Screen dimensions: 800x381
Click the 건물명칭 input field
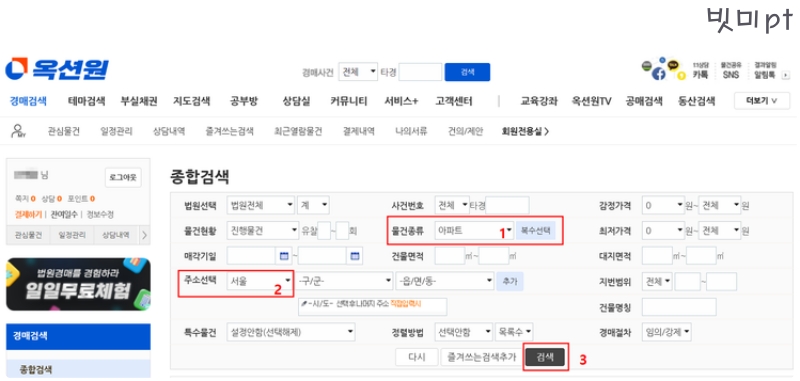click(679, 307)
